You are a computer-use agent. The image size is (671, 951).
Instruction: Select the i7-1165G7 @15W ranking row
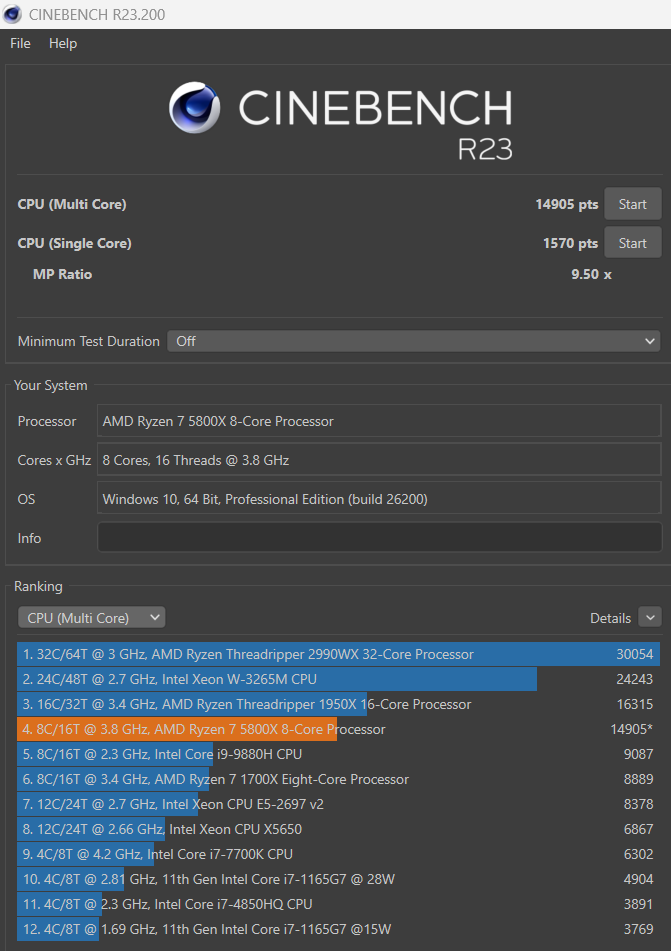(x=338, y=929)
